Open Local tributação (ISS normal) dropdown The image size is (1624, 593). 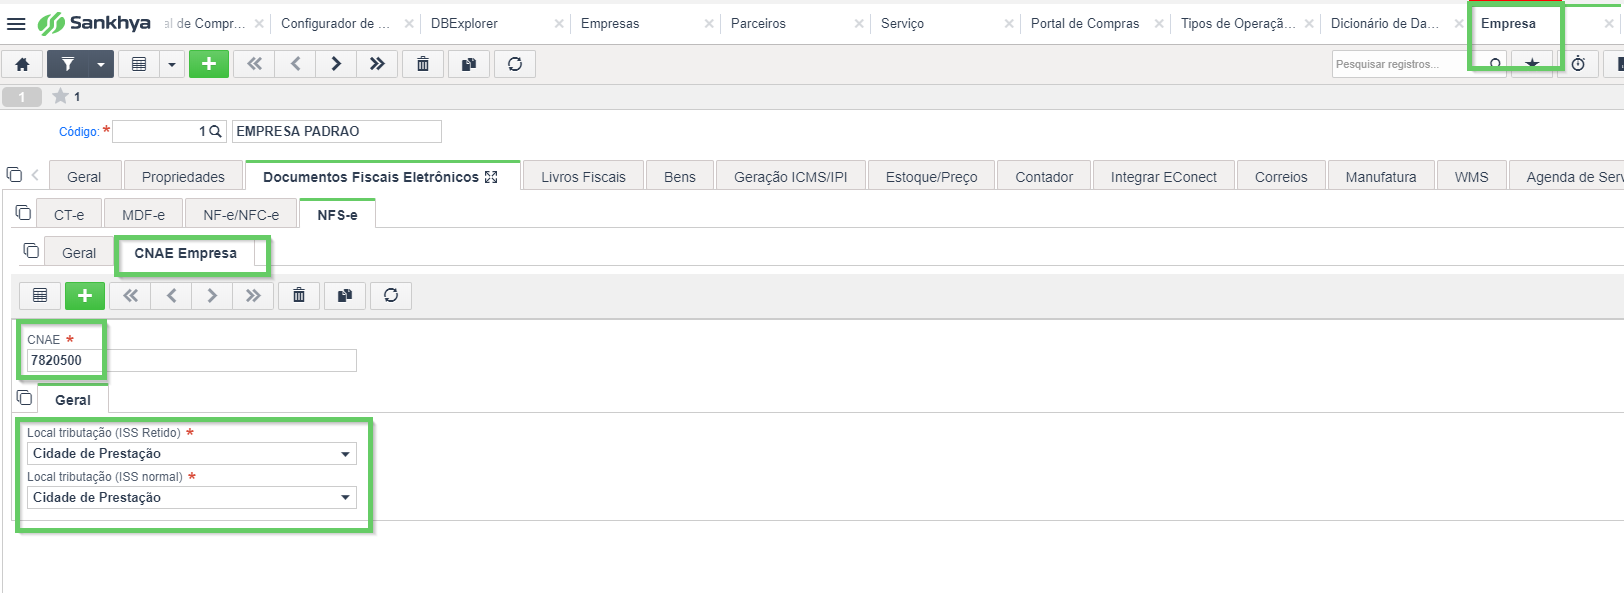point(192,497)
